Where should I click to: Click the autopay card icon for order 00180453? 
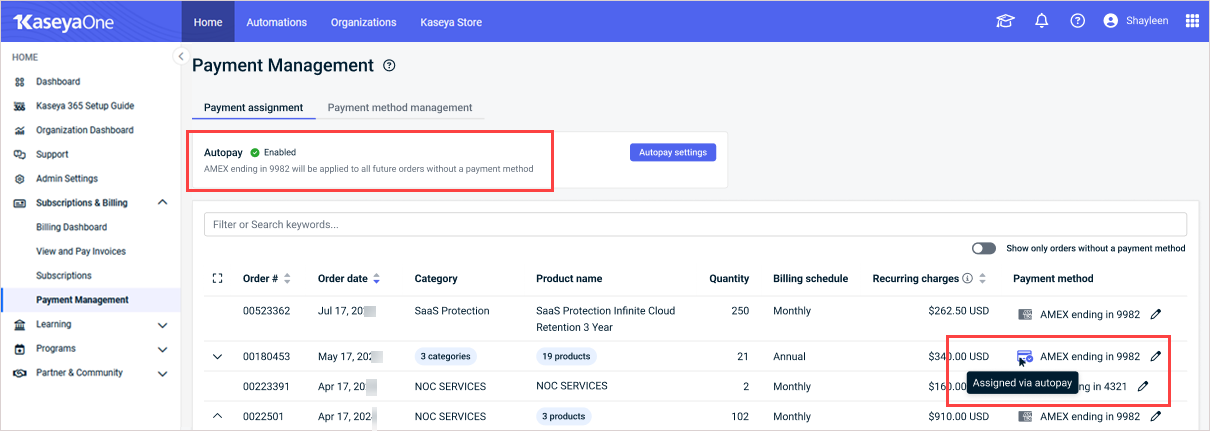[1024, 356]
